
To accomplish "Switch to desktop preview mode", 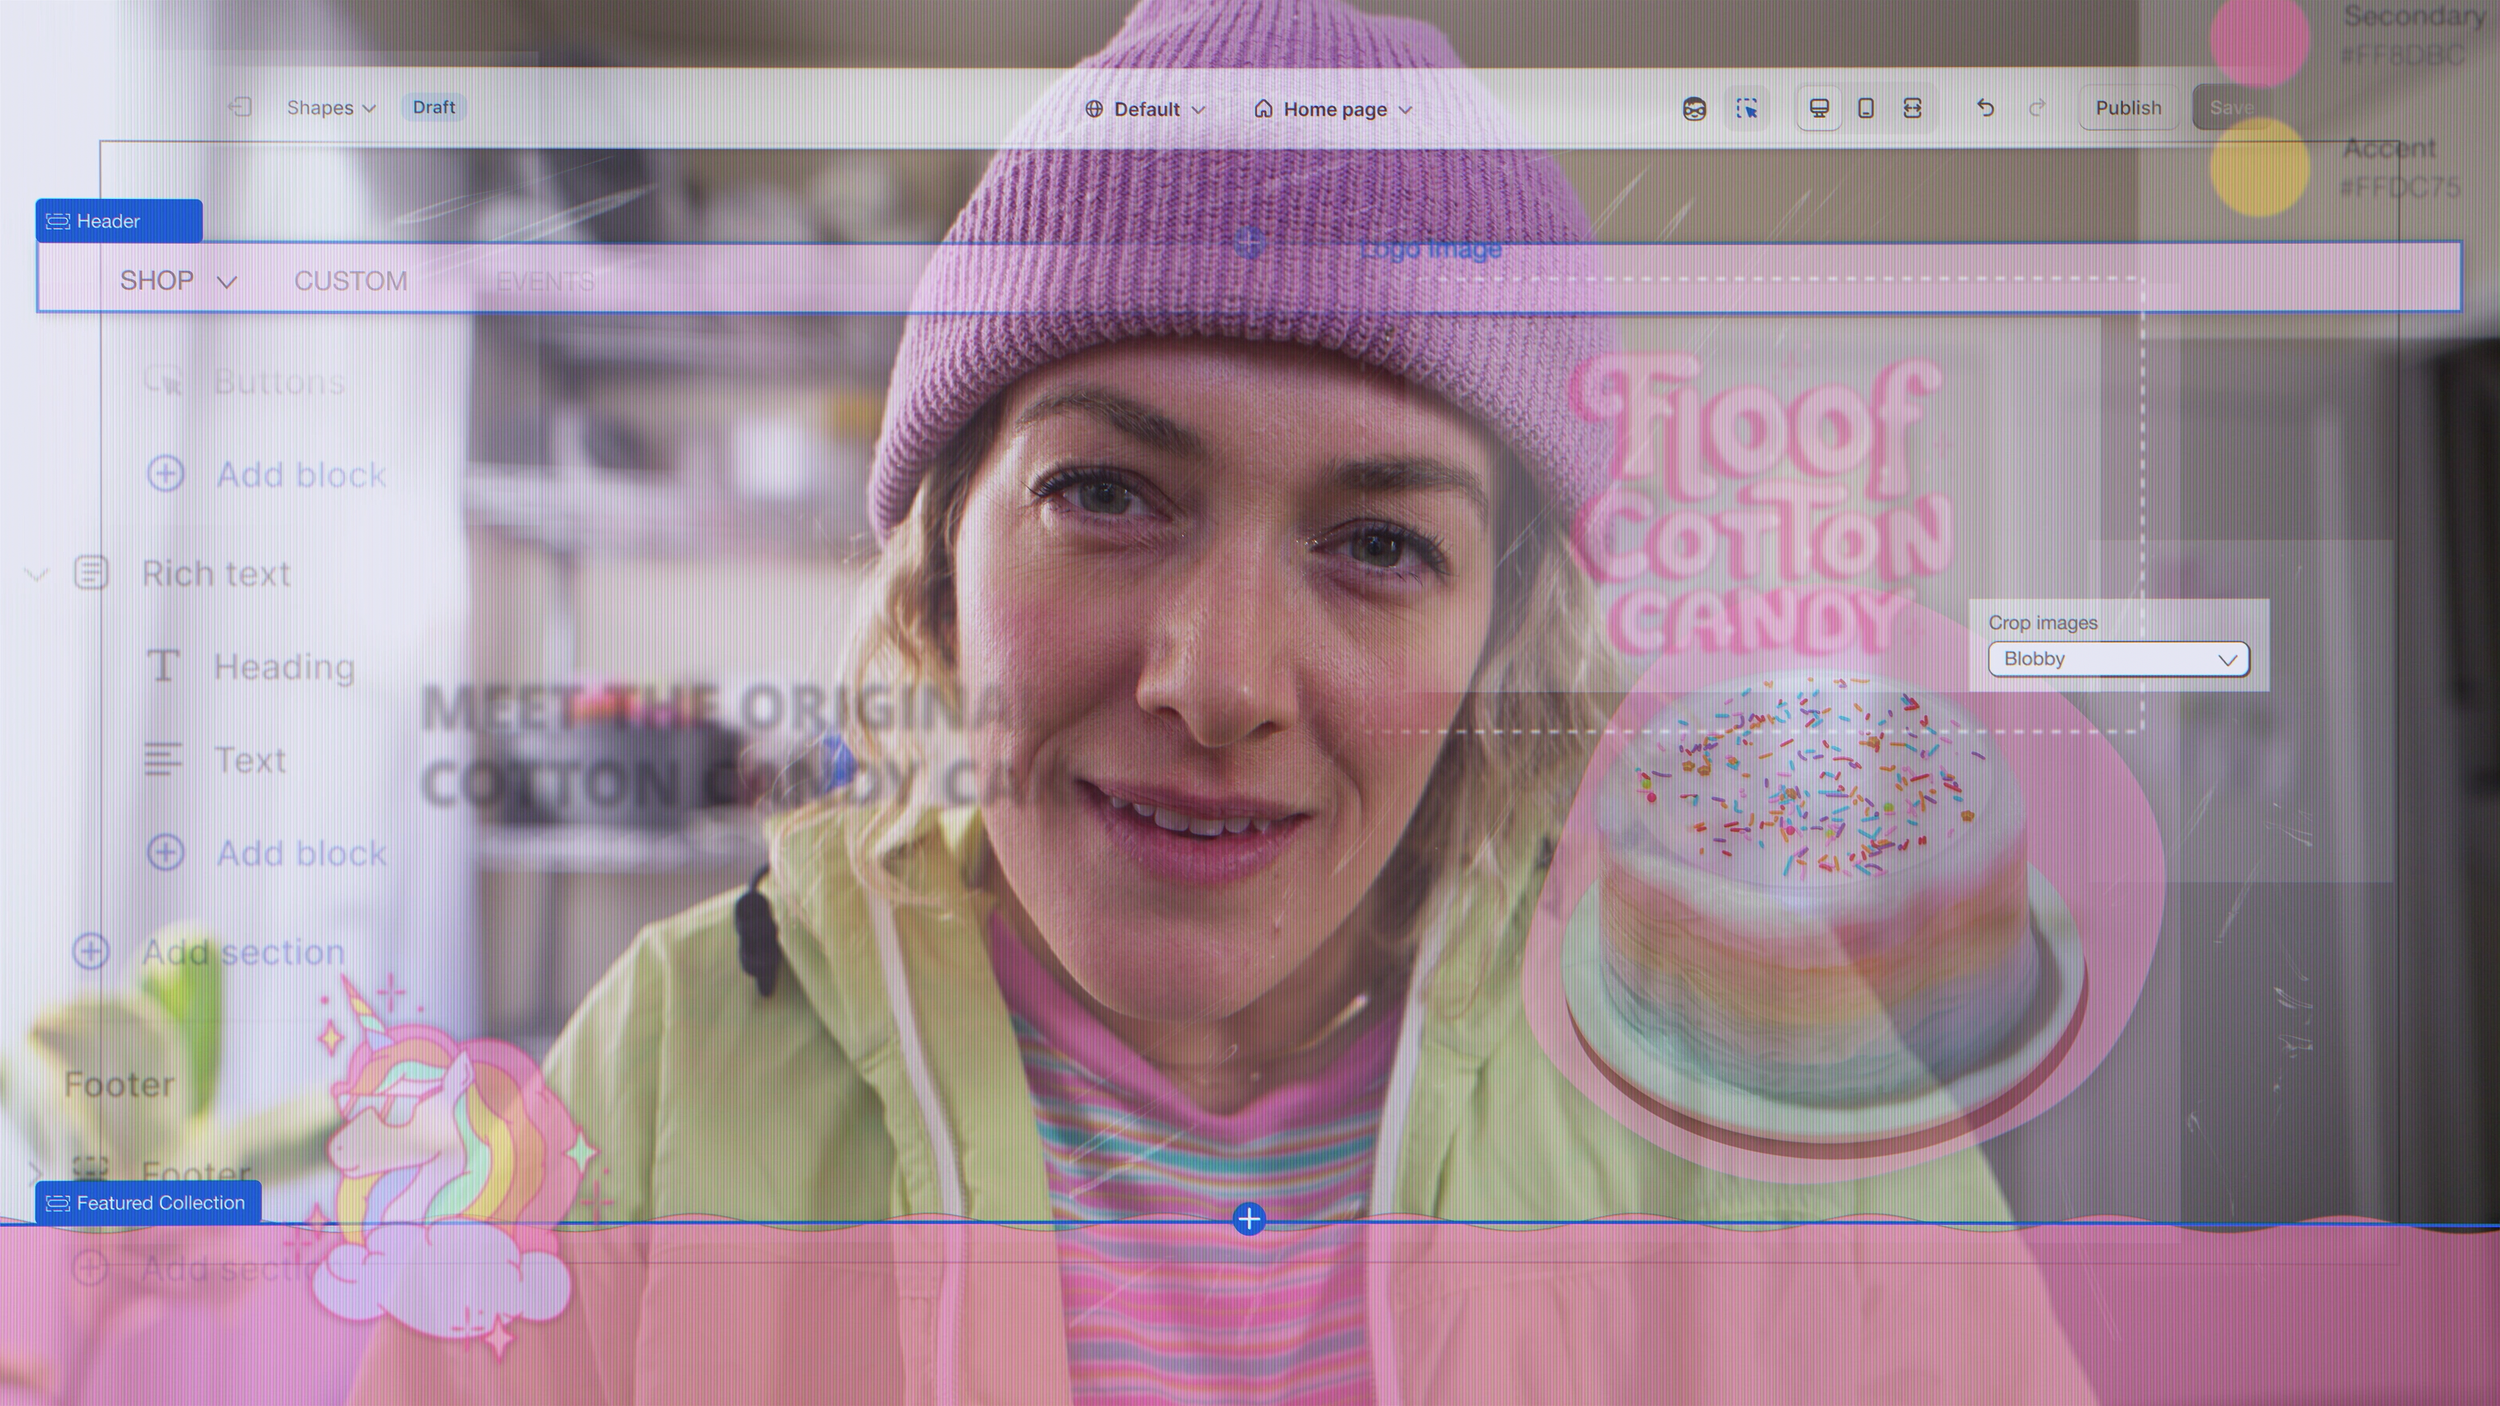I will [x=1819, y=109].
